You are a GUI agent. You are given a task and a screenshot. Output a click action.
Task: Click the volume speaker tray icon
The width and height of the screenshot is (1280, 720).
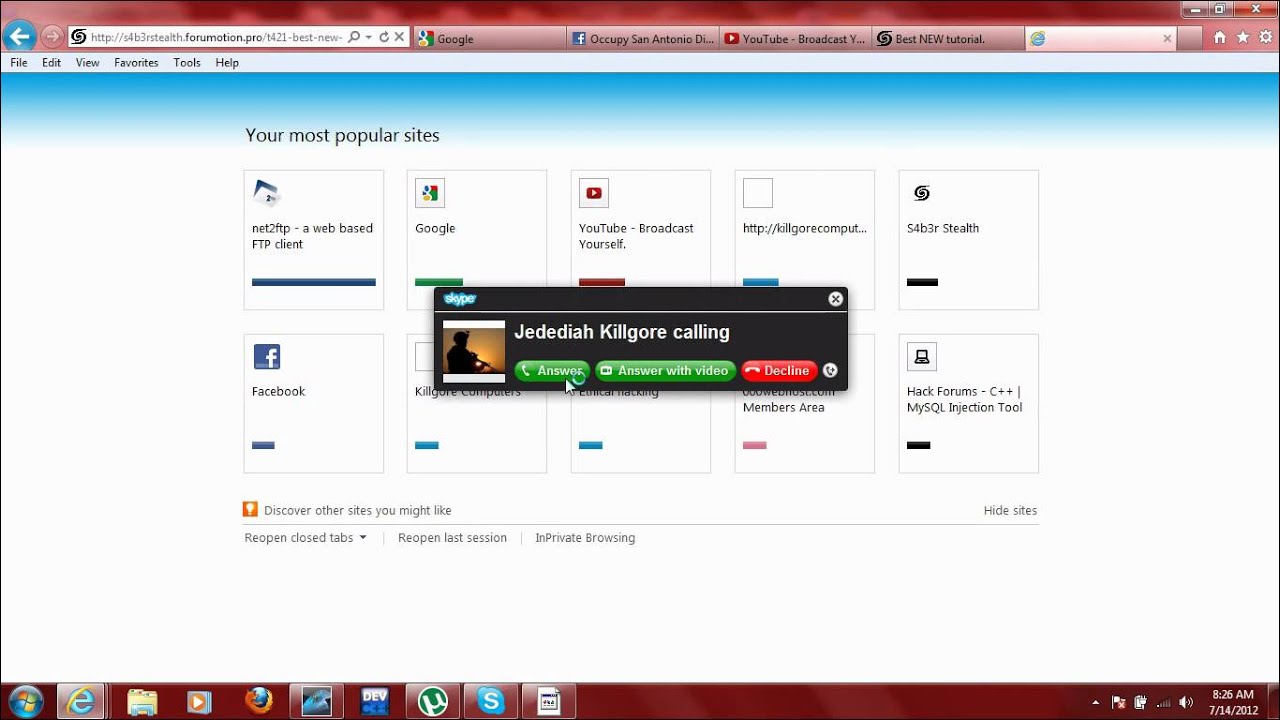(x=1186, y=702)
